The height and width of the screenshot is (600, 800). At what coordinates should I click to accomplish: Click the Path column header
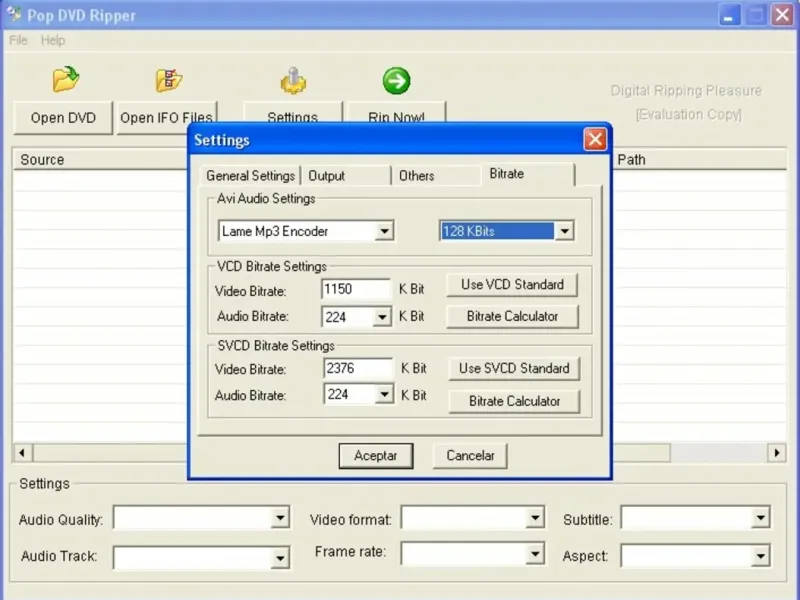pyautogui.click(x=699, y=160)
